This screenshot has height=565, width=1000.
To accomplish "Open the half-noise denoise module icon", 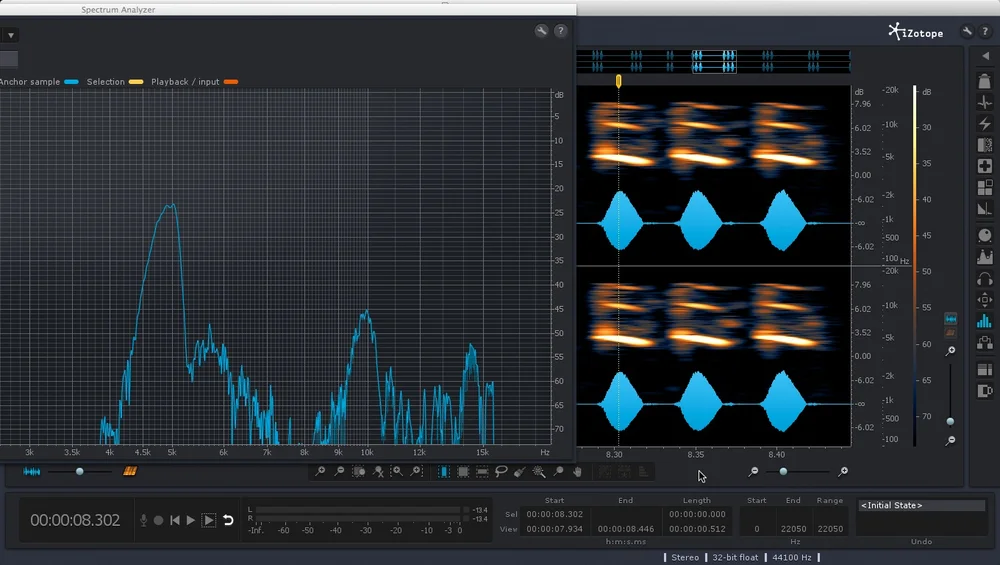I will click(x=985, y=145).
